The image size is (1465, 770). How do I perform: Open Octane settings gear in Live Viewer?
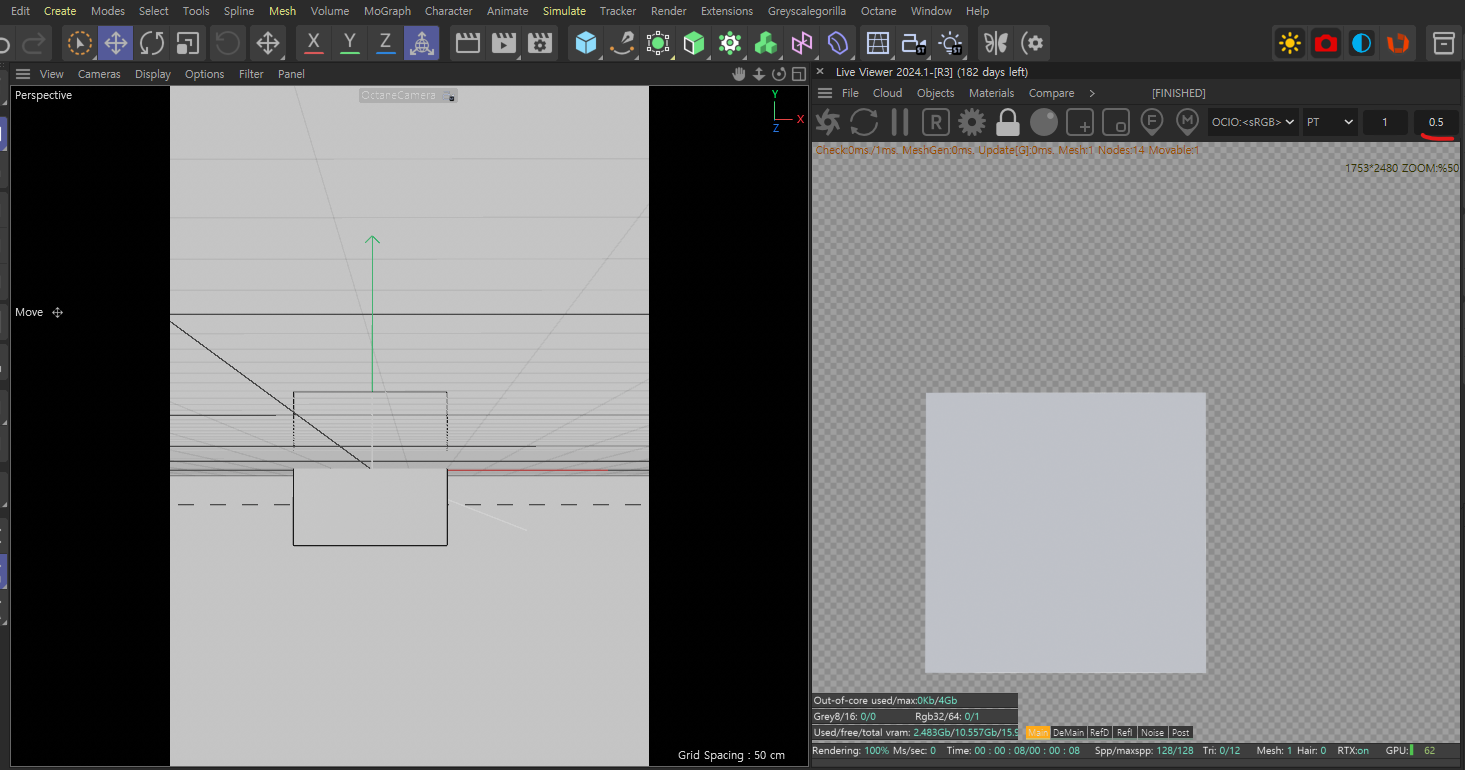pos(971,122)
